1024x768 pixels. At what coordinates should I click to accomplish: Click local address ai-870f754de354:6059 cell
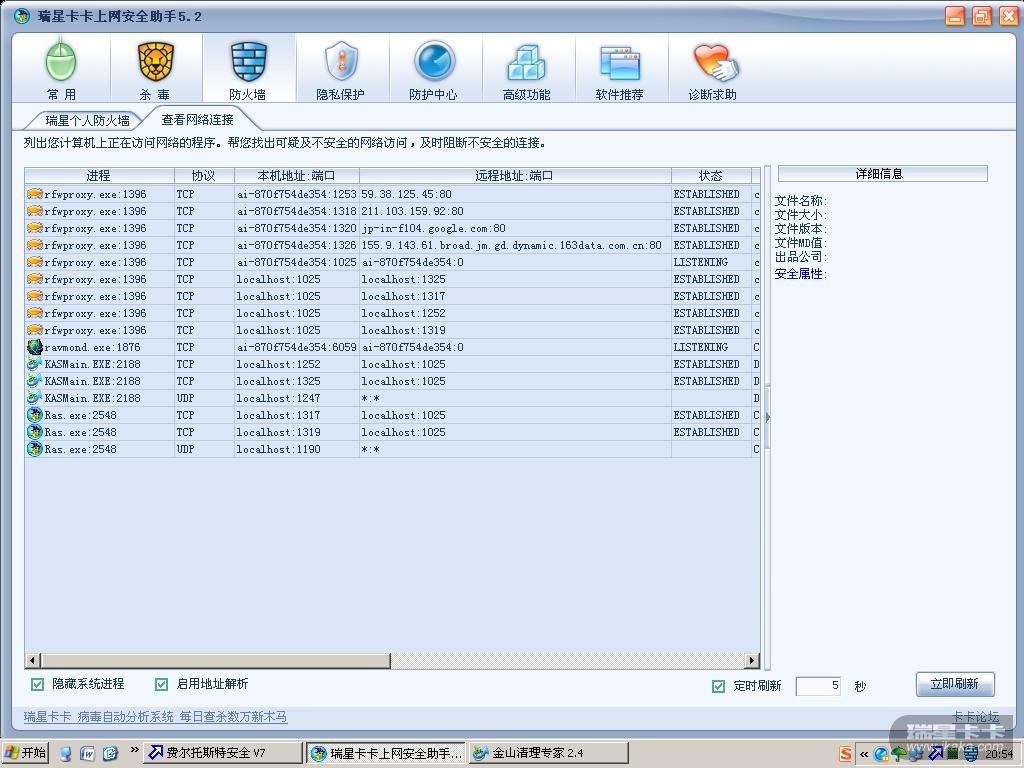coord(296,347)
